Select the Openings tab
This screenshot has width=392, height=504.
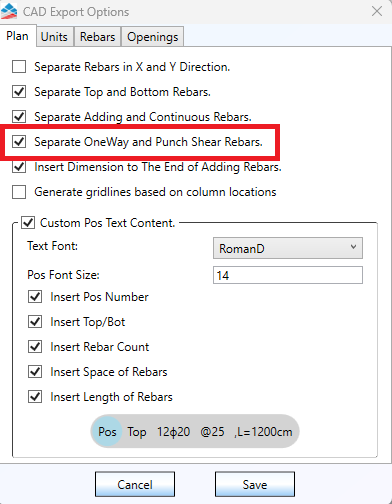153,37
